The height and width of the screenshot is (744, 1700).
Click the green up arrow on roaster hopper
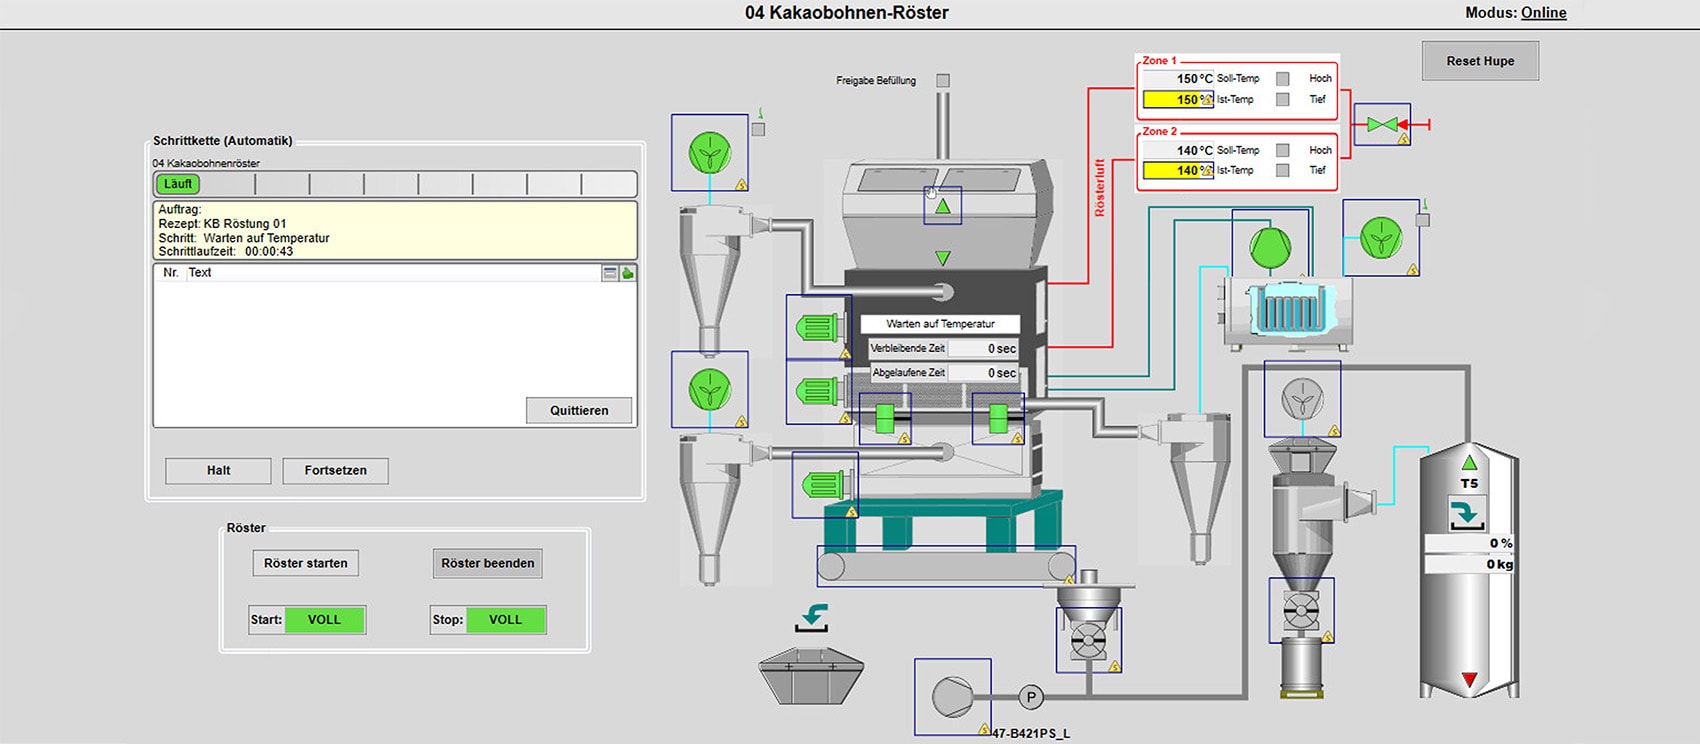(942, 207)
